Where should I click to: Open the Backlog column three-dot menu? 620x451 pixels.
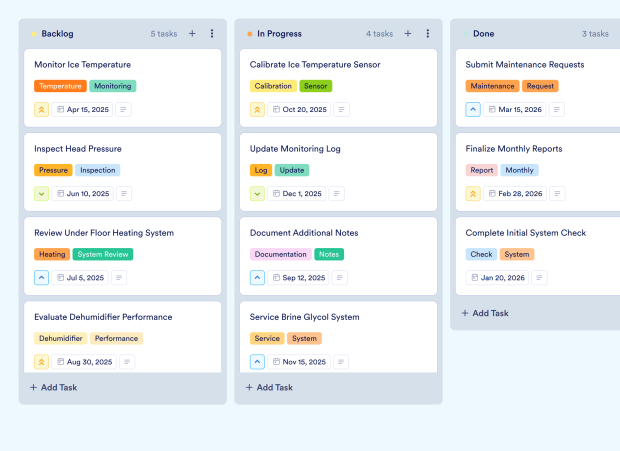tap(212, 33)
